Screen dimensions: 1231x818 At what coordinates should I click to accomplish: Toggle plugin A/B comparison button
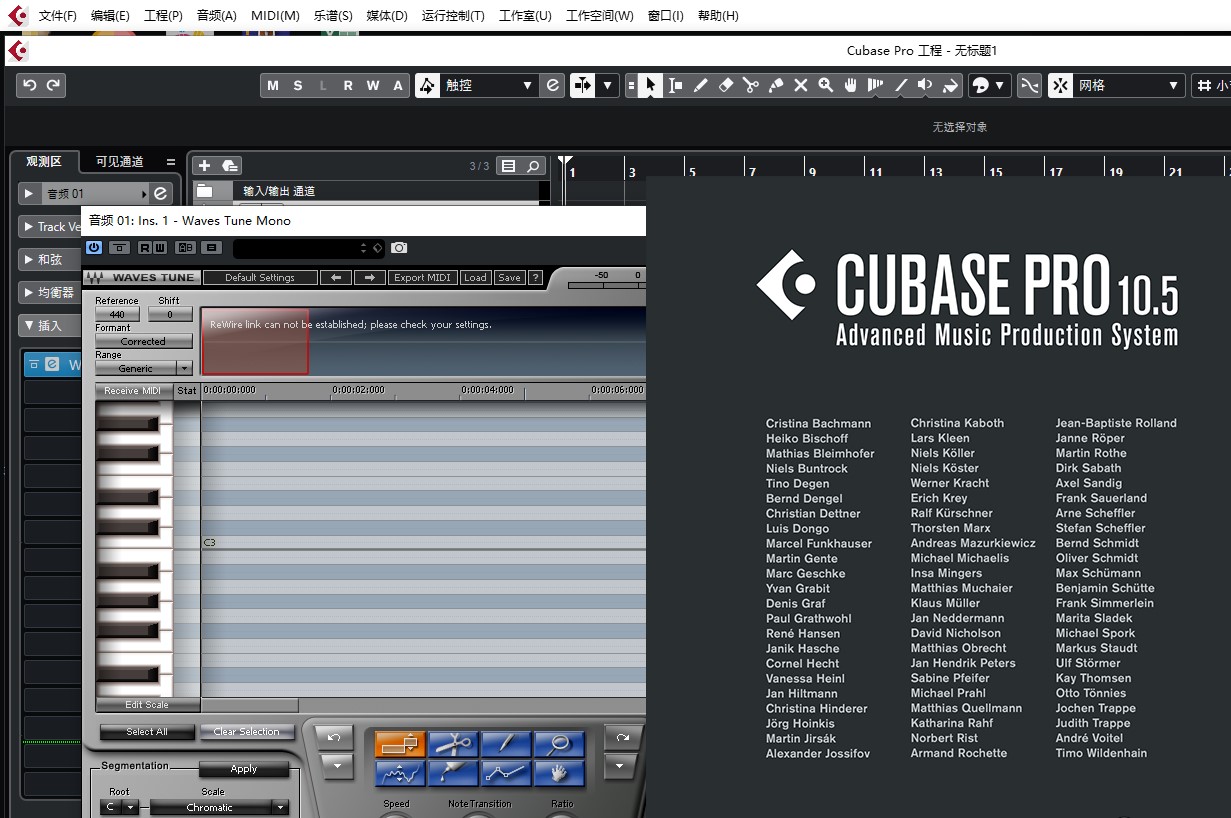[185, 248]
